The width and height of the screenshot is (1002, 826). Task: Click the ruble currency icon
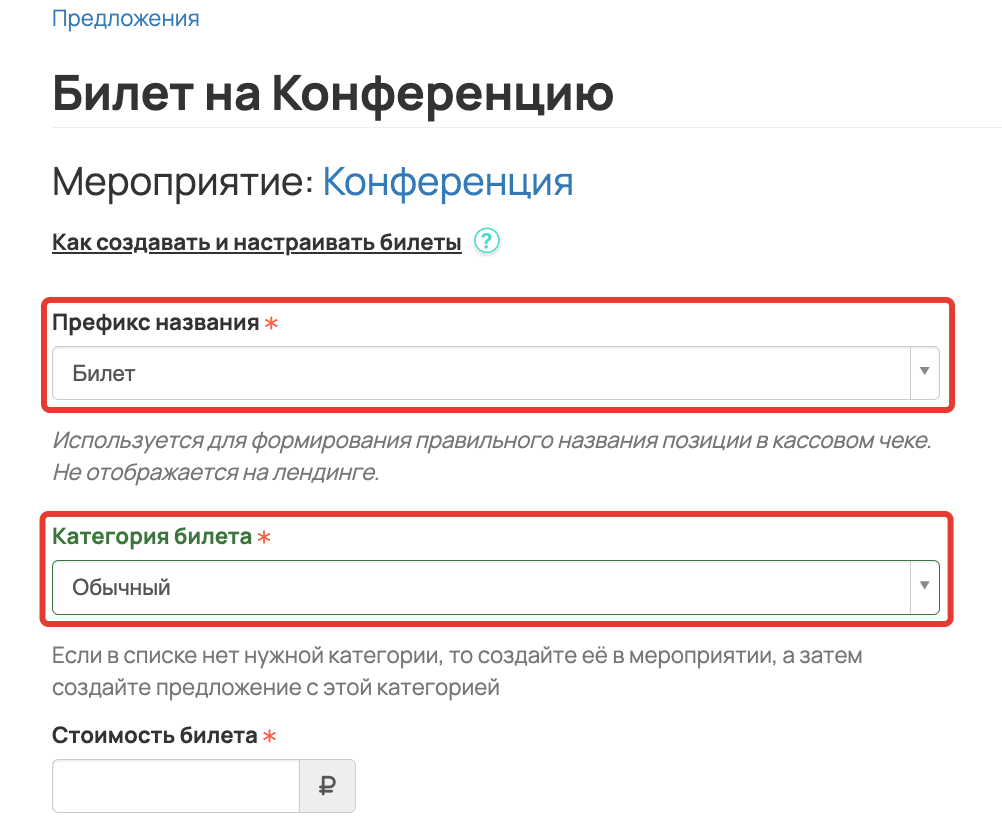[327, 786]
